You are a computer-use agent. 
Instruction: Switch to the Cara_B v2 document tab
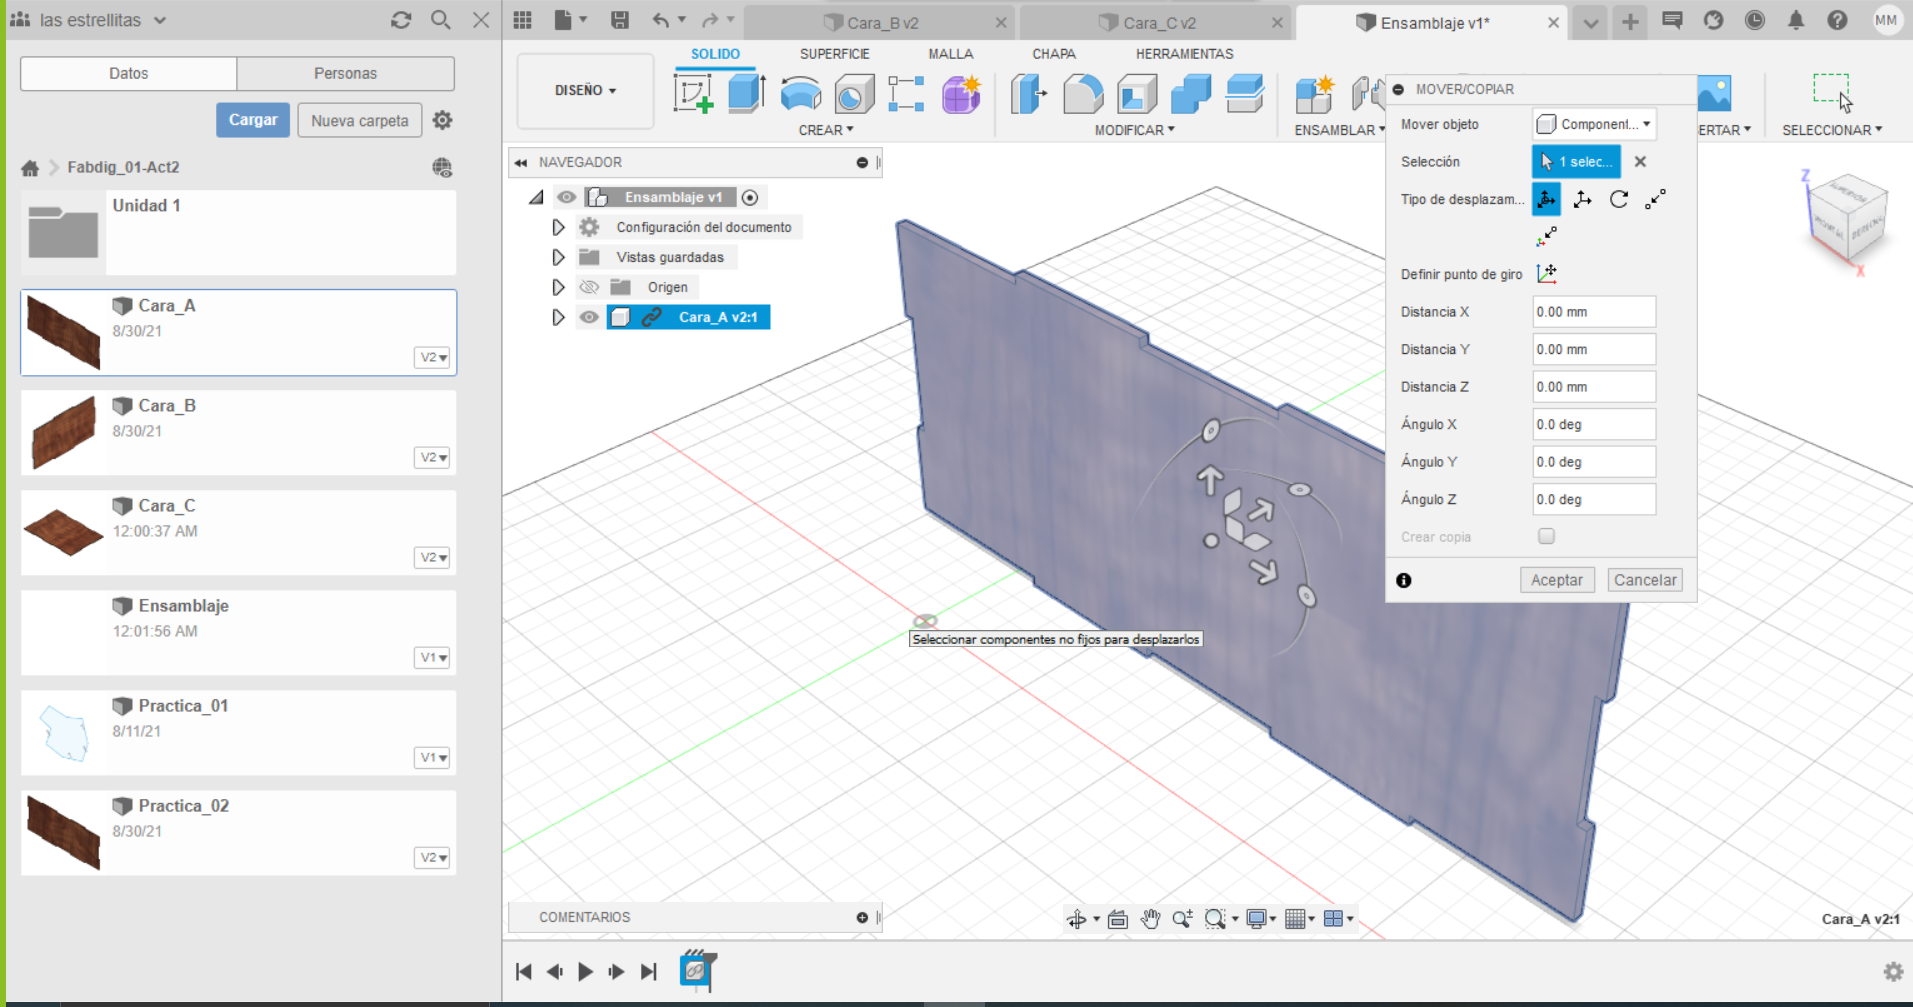(880, 22)
